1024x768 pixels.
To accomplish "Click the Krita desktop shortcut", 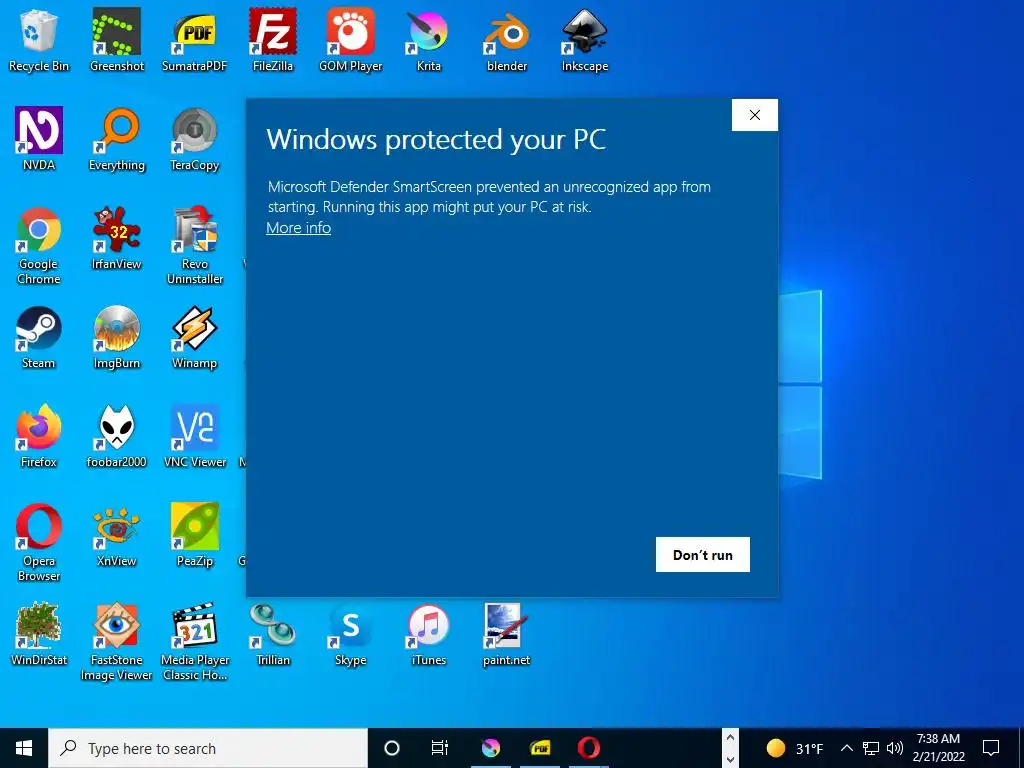I will coord(428,39).
